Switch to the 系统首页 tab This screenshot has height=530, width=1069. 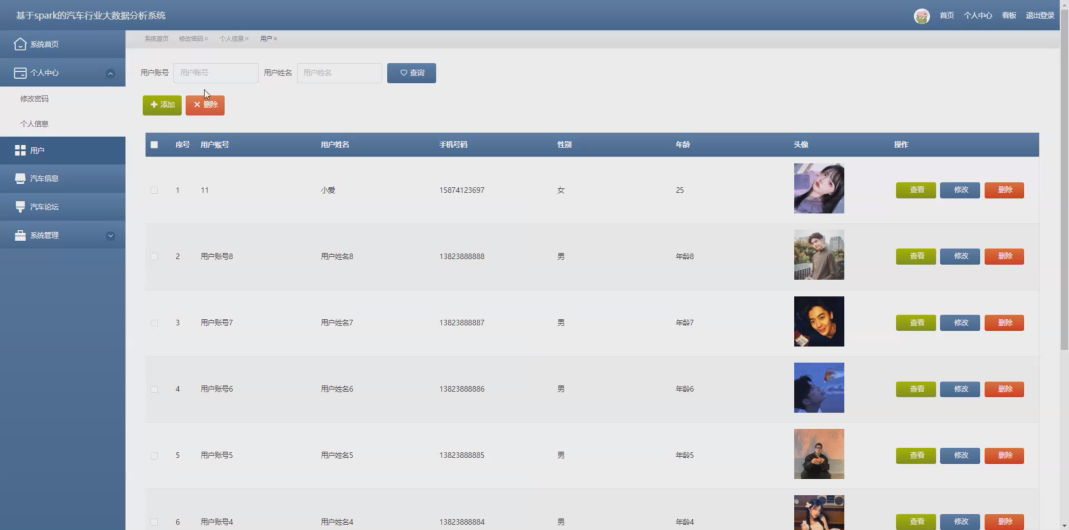click(156, 39)
